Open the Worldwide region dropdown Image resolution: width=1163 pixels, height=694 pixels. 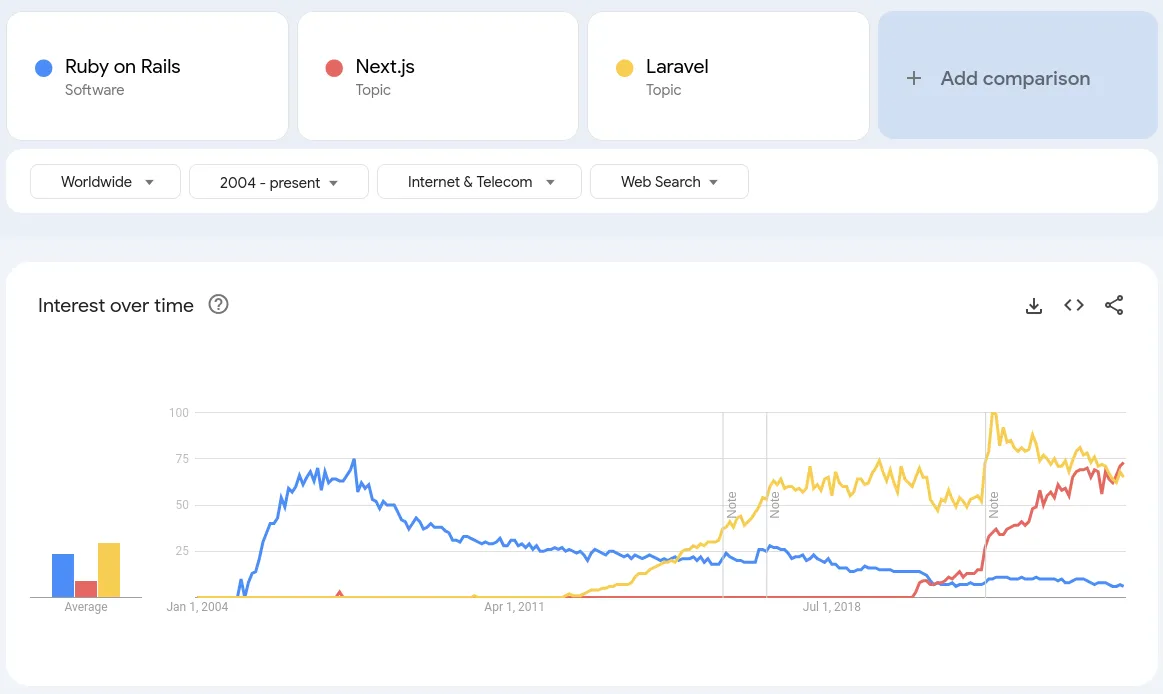[105, 182]
